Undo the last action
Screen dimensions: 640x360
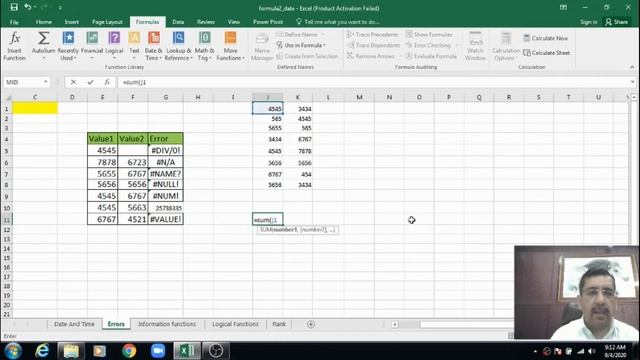[28, 7]
